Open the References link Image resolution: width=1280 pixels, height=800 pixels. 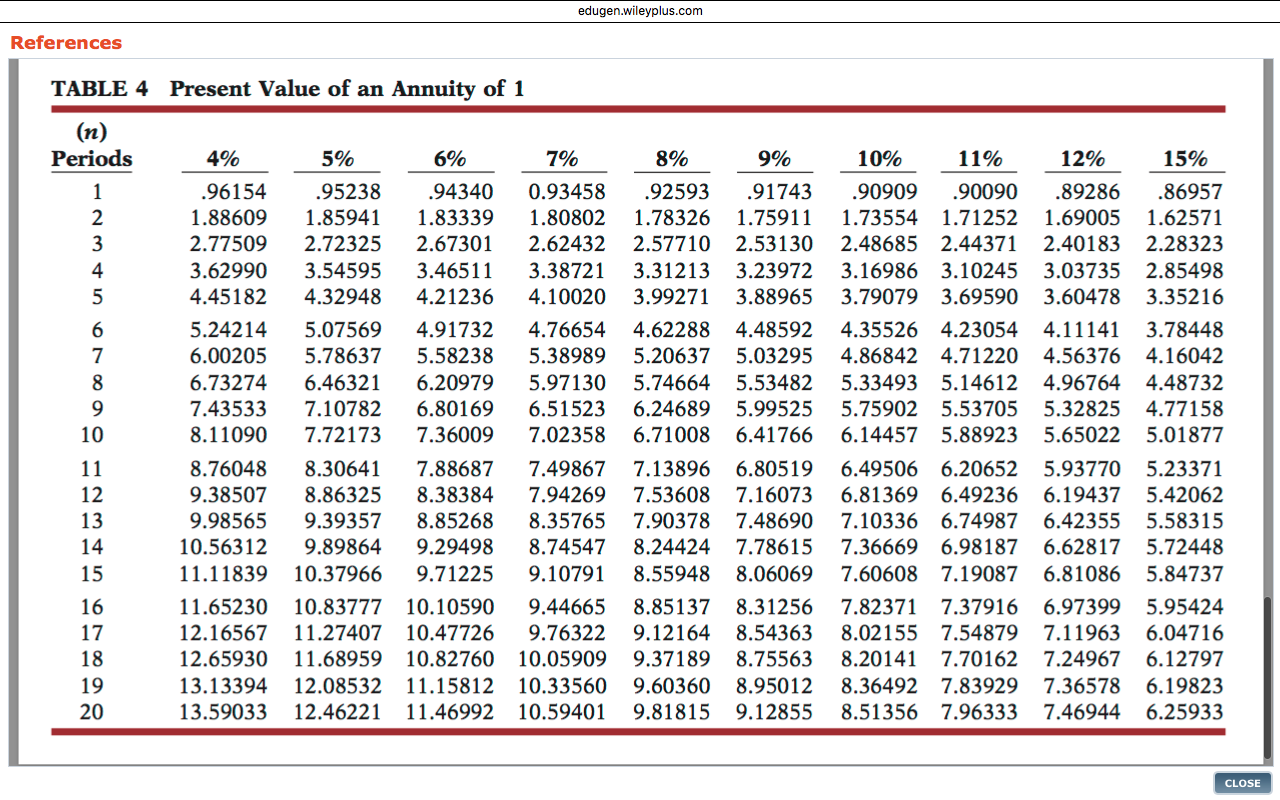(x=66, y=43)
